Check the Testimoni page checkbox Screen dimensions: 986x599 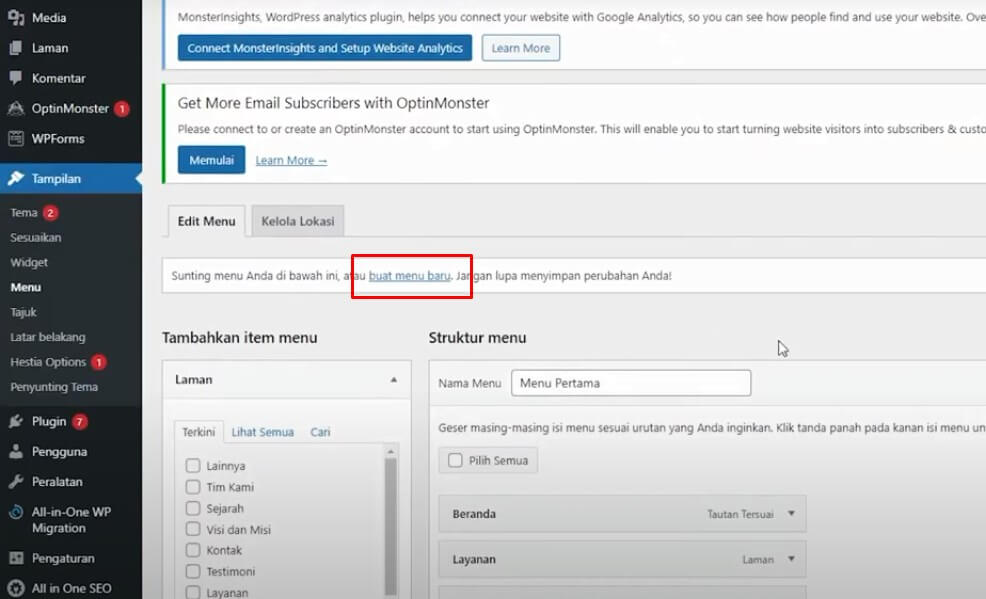(193, 571)
